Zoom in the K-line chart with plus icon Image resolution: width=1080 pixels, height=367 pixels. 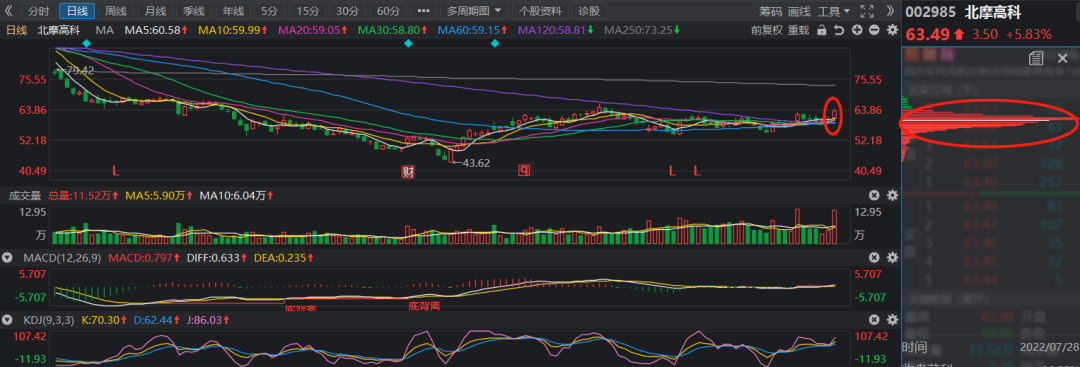(x=857, y=30)
